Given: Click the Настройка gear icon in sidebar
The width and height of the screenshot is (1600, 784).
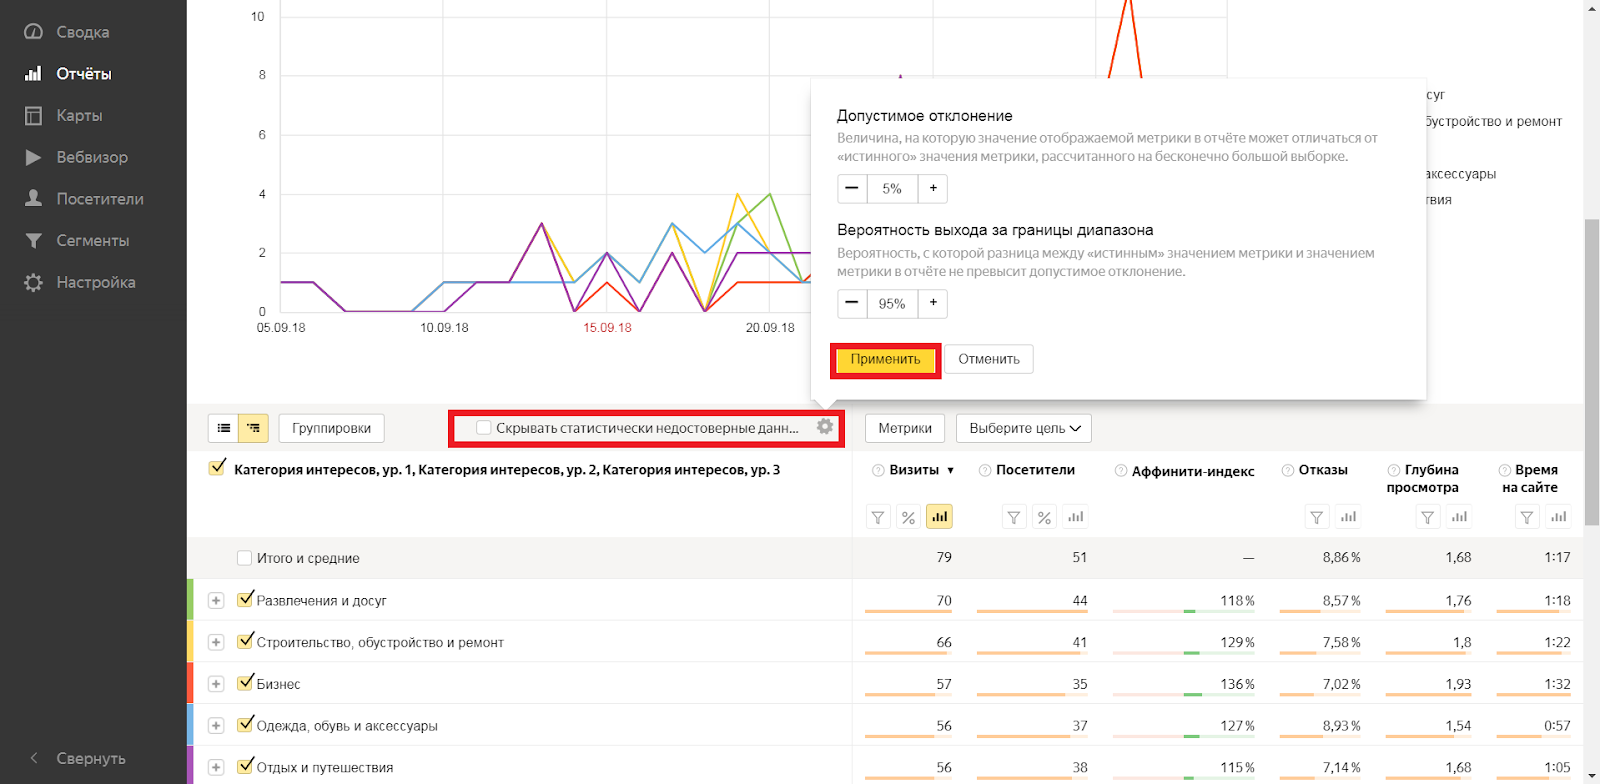Looking at the screenshot, I should click(33, 283).
